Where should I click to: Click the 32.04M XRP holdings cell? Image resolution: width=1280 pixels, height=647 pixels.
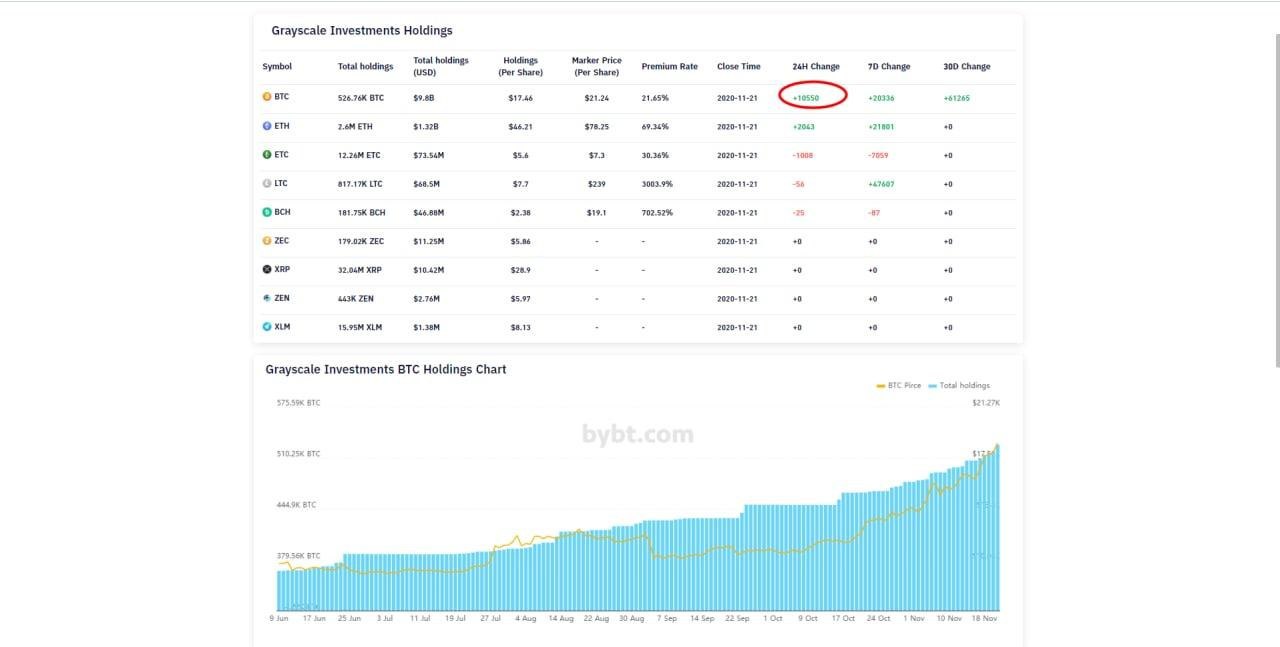tap(360, 270)
